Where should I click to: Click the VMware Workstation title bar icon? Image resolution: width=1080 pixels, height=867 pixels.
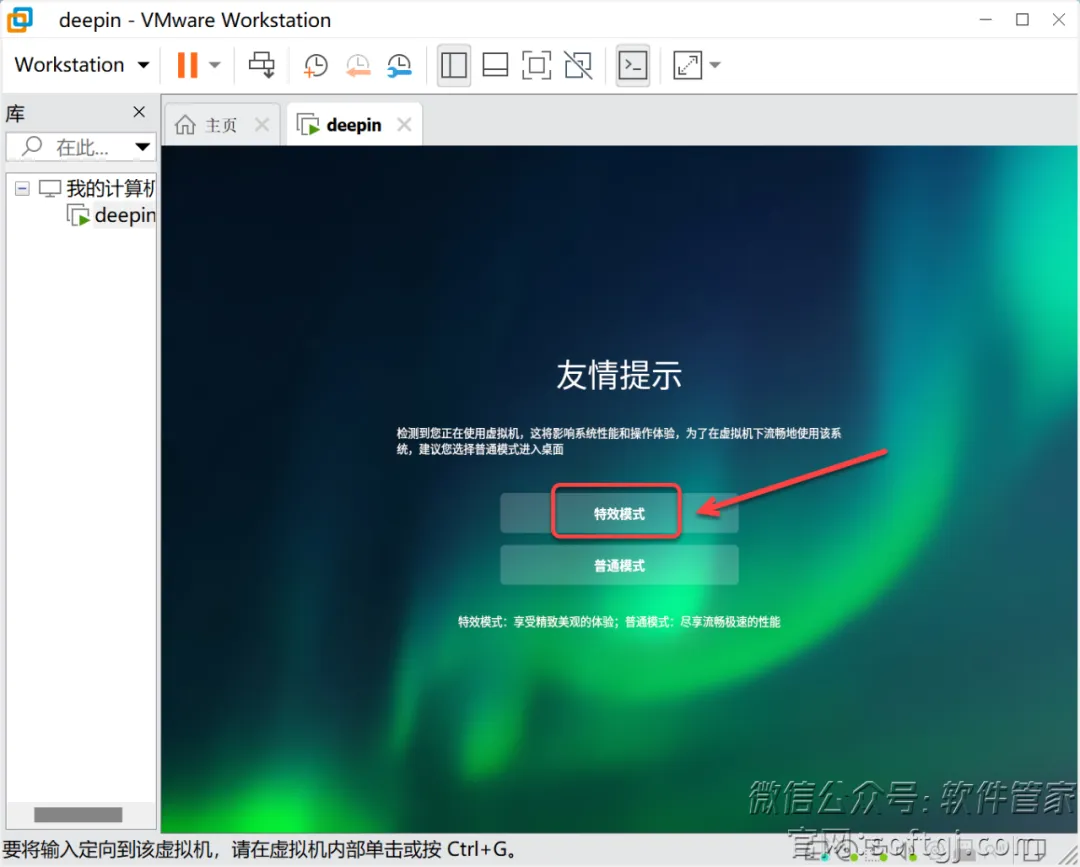[x=19, y=20]
